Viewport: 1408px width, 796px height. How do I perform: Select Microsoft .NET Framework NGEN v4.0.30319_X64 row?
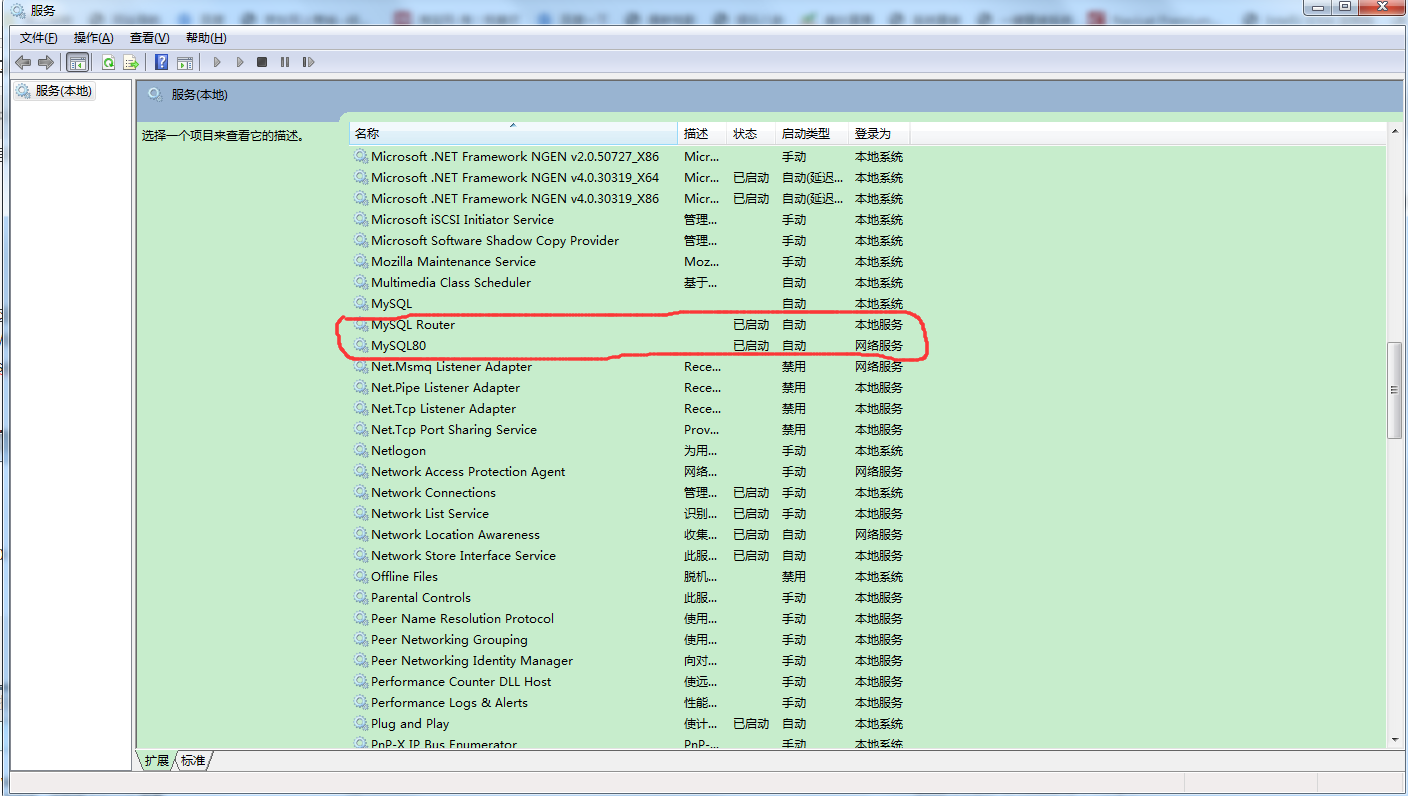[629, 178]
